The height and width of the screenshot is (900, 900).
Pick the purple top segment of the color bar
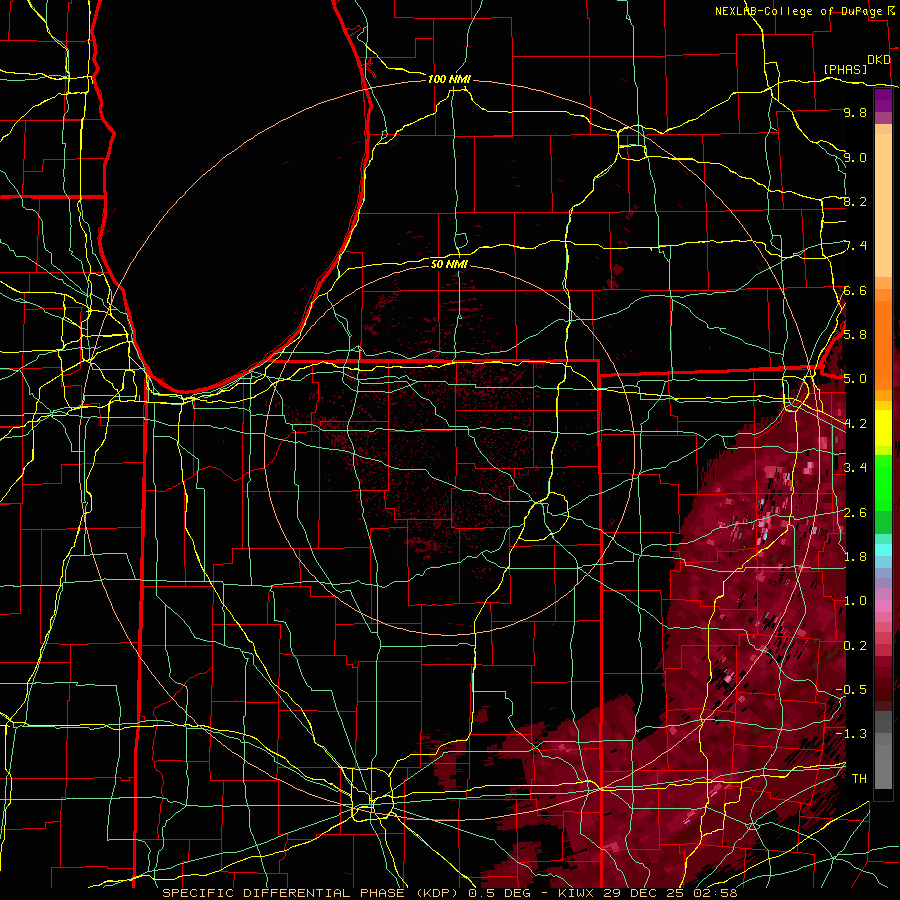(883, 101)
